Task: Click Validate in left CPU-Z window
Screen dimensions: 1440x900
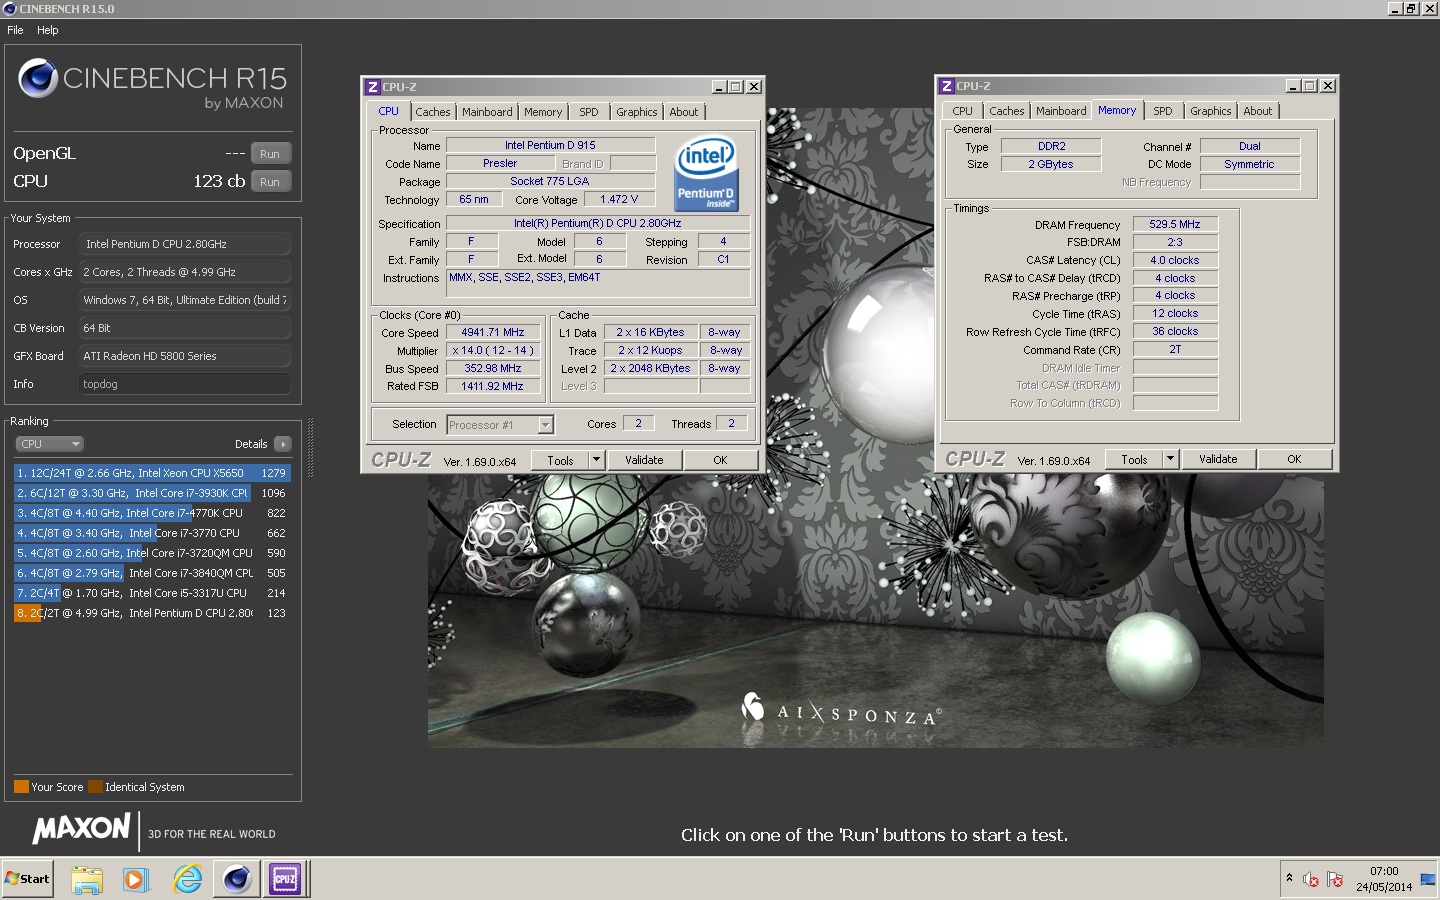Action: tap(644, 460)
